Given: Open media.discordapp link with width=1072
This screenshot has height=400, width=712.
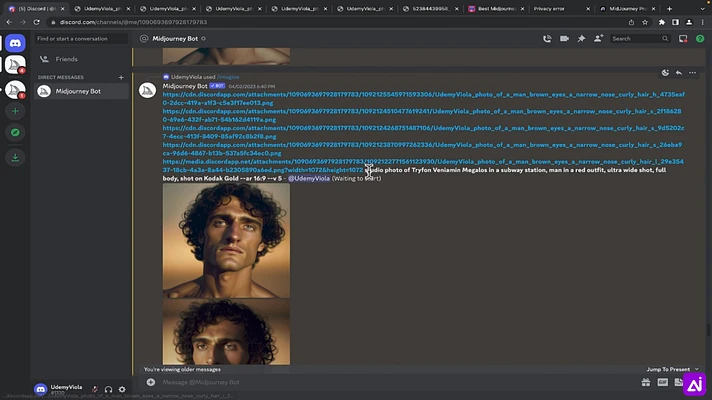Looking at the screenshot, I should coord(423,166).
